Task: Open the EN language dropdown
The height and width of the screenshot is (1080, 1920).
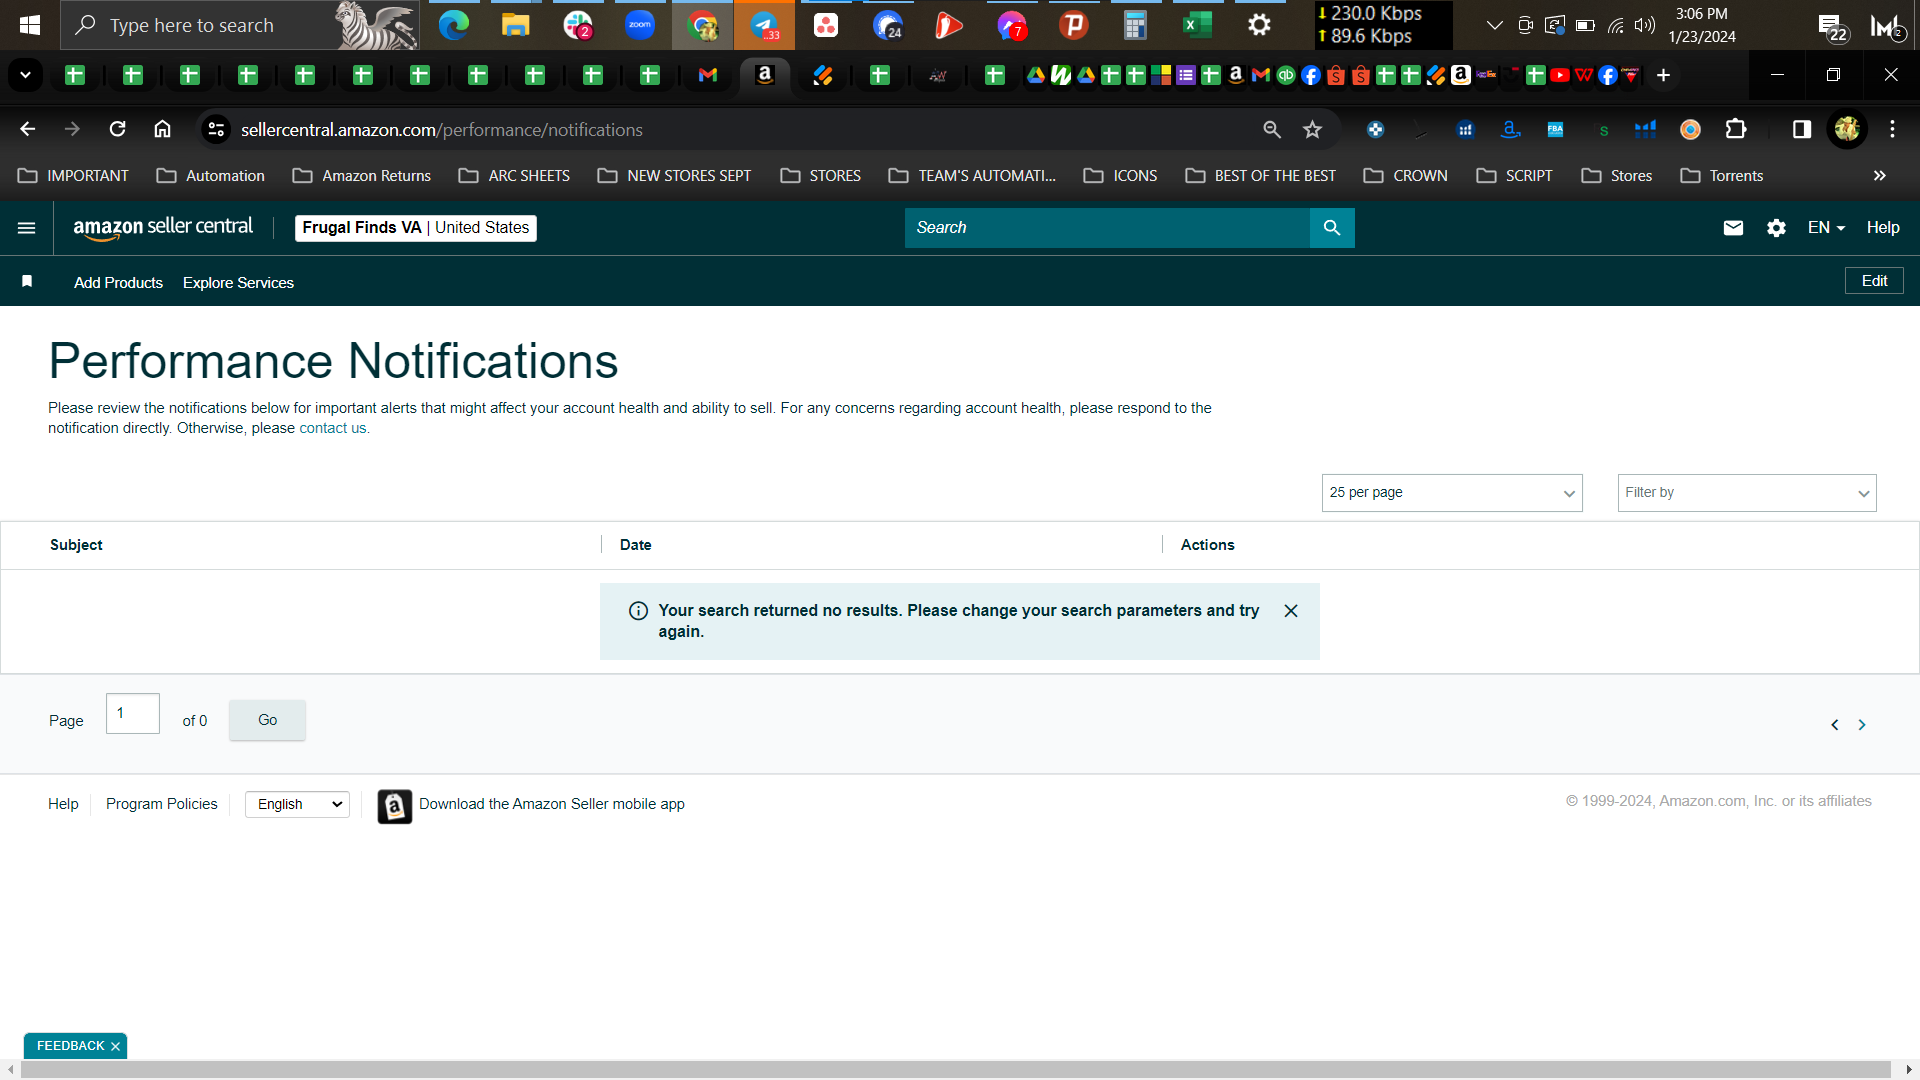Action: [x=1826, y=228]
